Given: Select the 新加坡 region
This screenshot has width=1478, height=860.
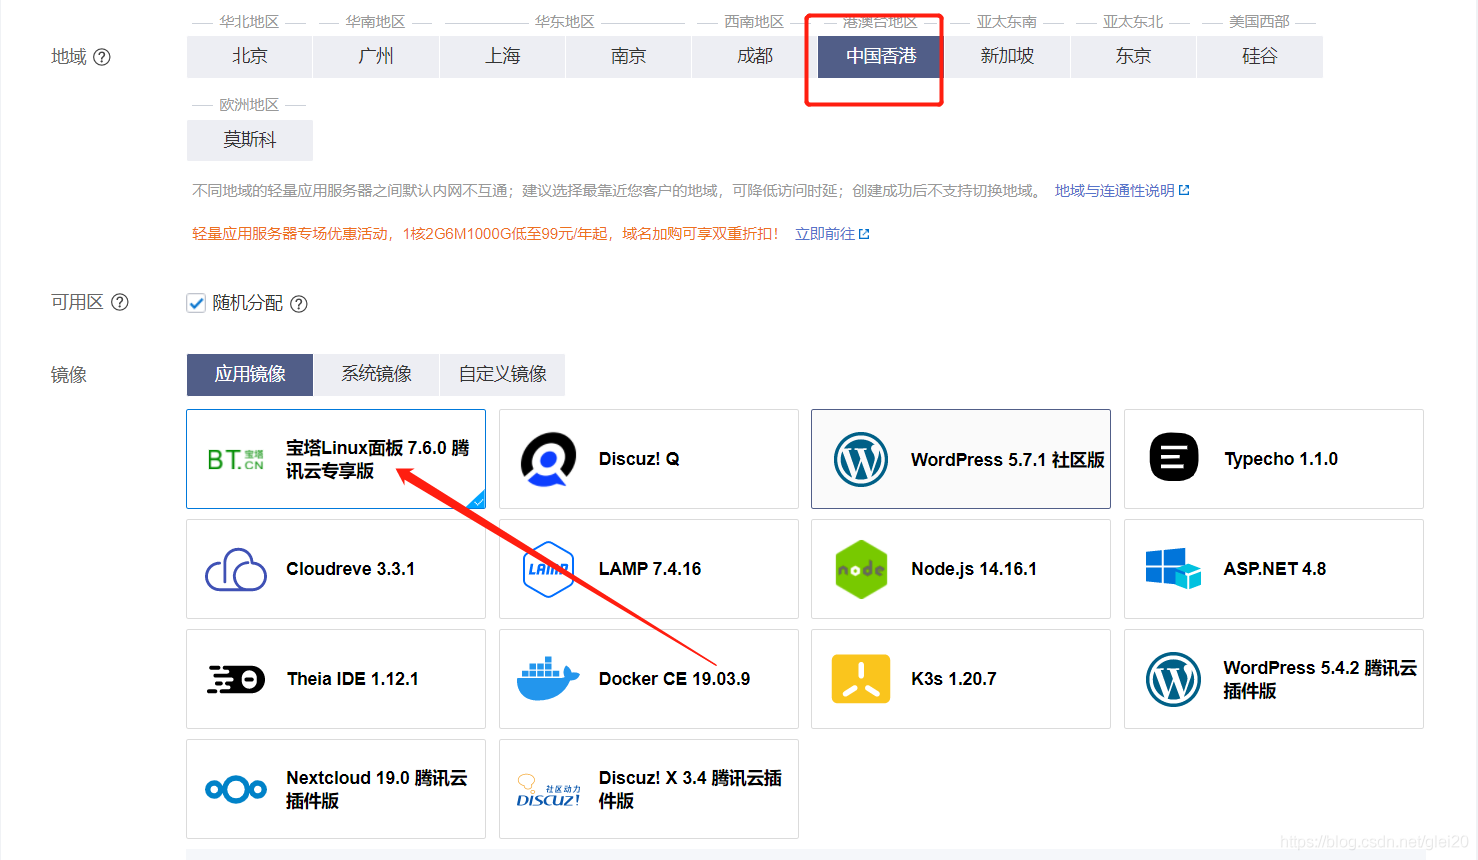Looking at the screenshot, I should [x=1007, y=56].
